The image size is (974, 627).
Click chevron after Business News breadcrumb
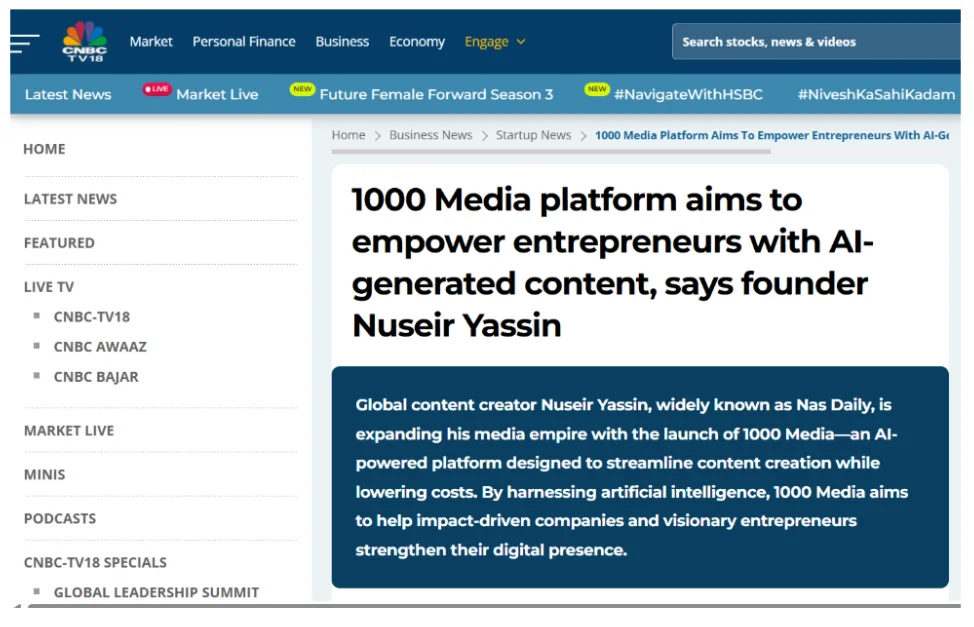pyautogui.click(x=485, y=135)
